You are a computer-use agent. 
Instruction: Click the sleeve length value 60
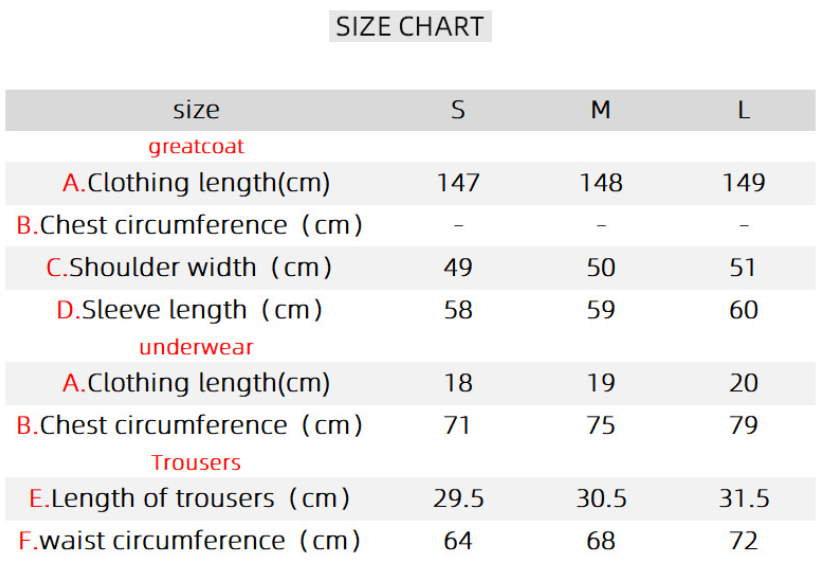point(743,310)
